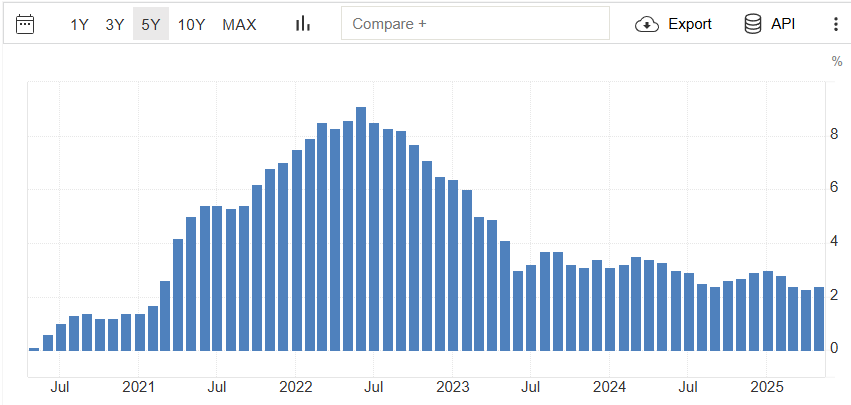Click the y-axis value 4

[835, 242]
